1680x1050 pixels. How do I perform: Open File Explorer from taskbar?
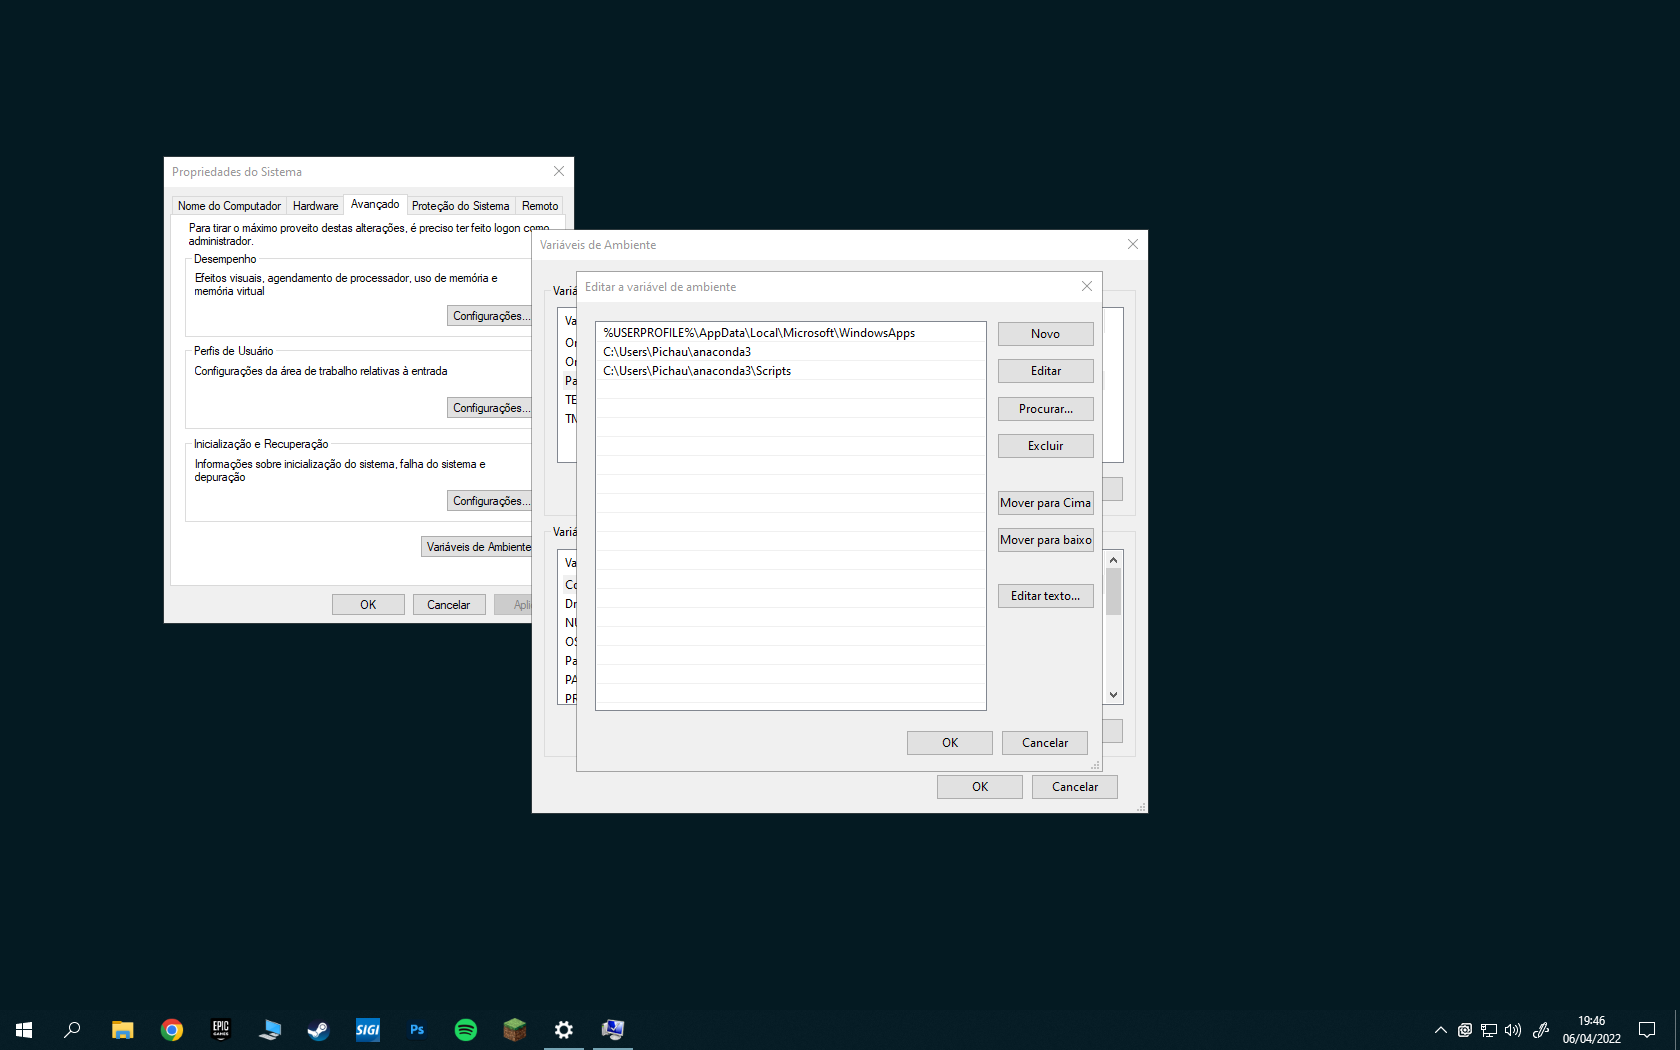[x=122, y=1029]
